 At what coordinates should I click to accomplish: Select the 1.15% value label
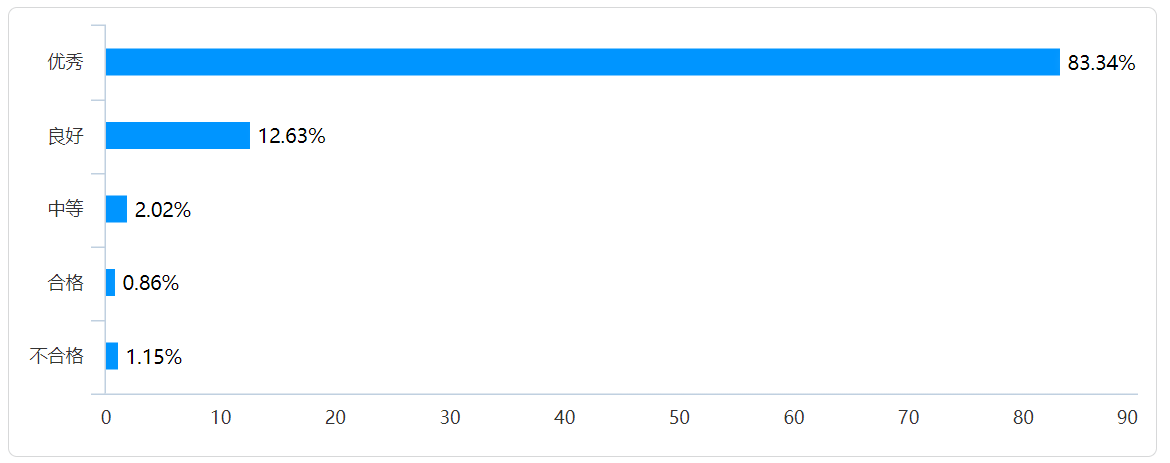point(153,357)
